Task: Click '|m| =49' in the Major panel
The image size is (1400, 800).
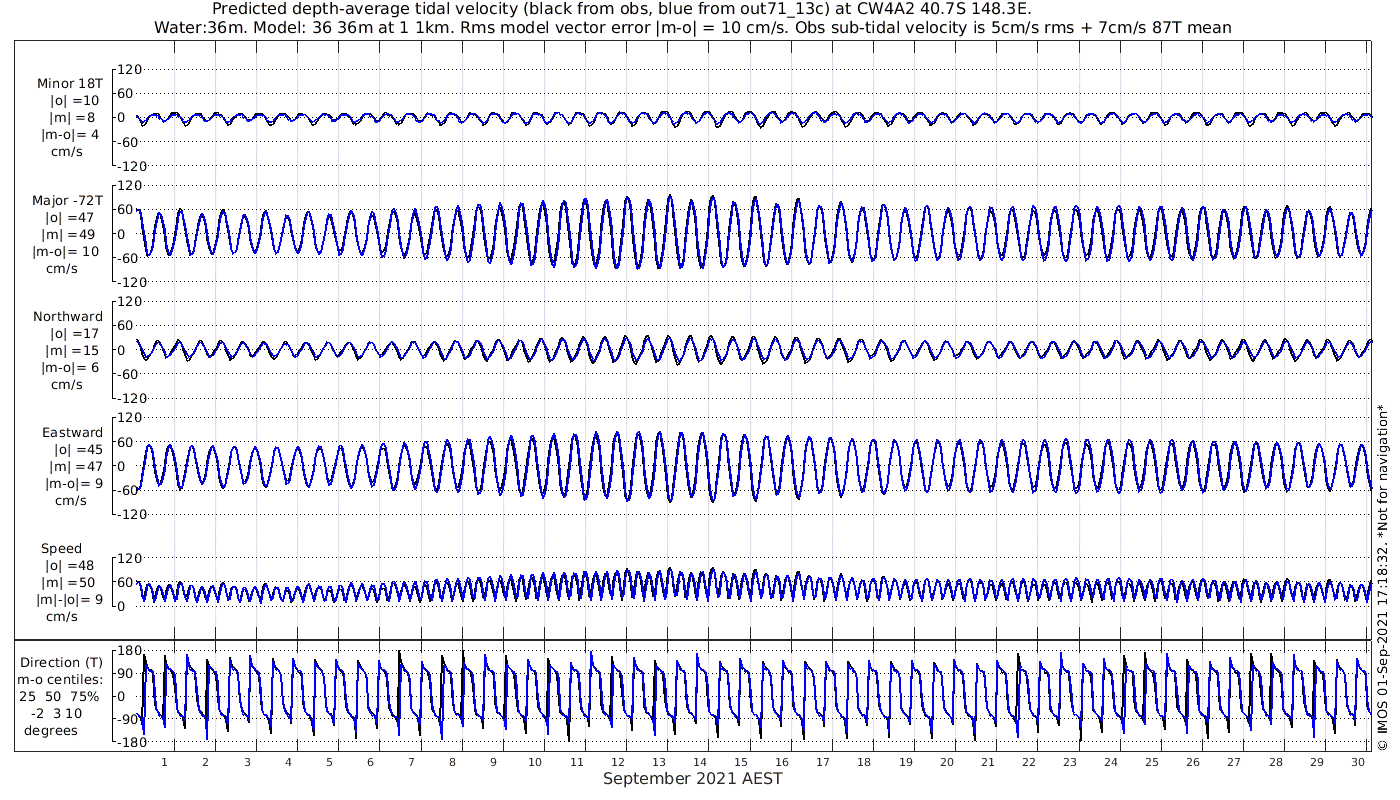Action: [x=72, y=235]
